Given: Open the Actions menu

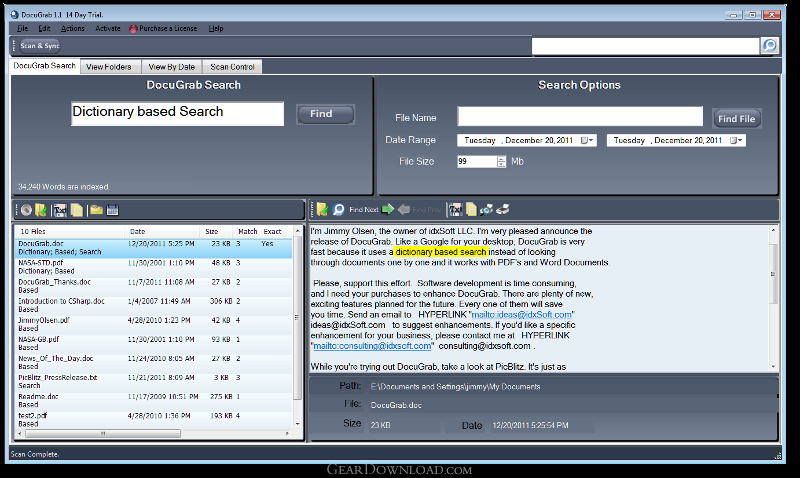Looking at the screenshot, I should 72,29.
